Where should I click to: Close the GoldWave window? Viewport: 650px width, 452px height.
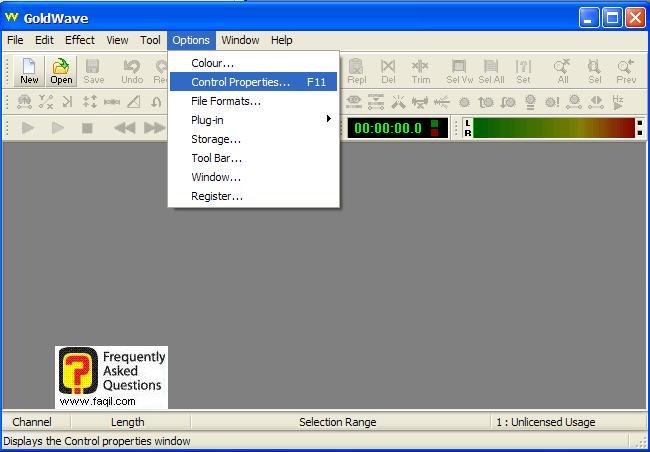pos(635,18)
